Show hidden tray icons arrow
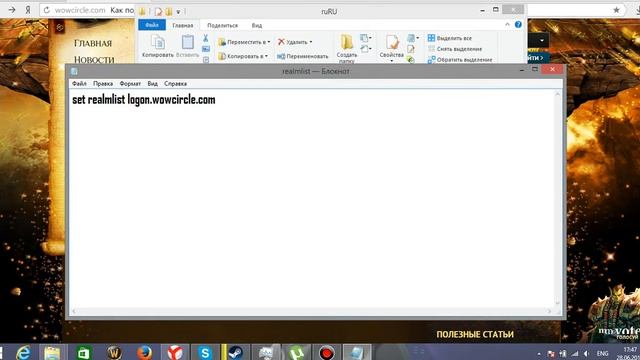 [539, 354]
